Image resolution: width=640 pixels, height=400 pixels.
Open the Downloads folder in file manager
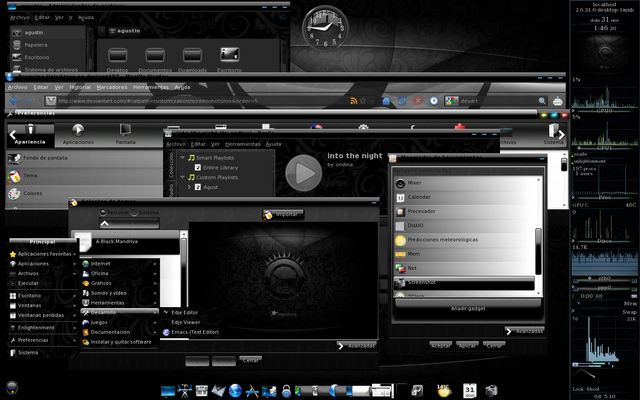click(192, 59)
